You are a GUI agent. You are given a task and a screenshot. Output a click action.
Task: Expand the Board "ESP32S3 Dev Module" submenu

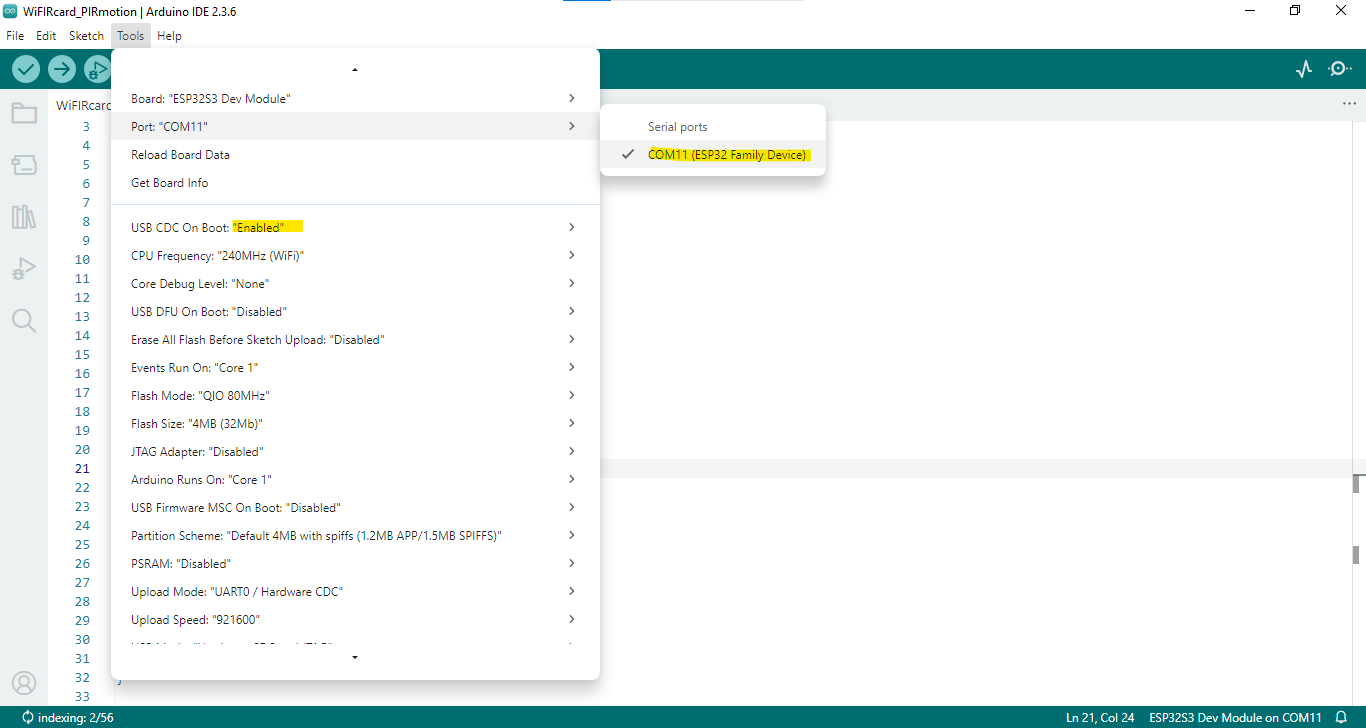point(355,98)
